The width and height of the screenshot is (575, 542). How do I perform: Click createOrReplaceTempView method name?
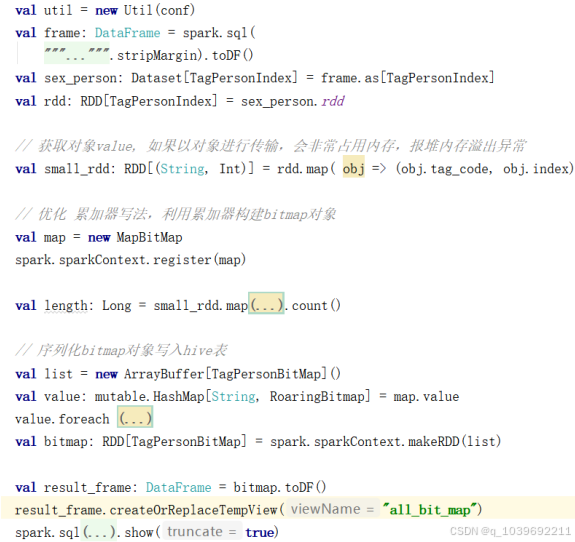click(x=193, y=510)
